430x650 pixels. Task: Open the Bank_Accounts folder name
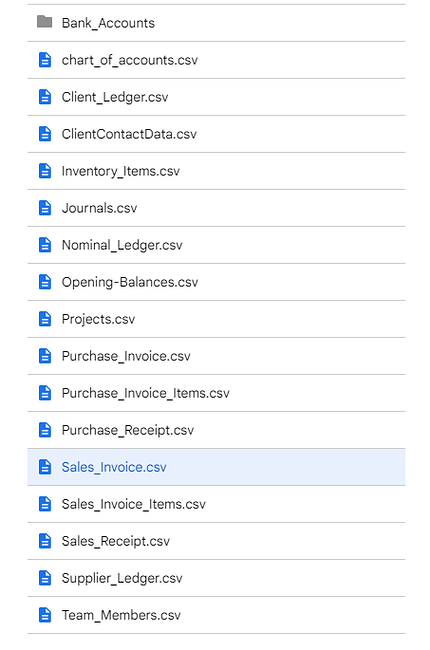pos(108,23)
